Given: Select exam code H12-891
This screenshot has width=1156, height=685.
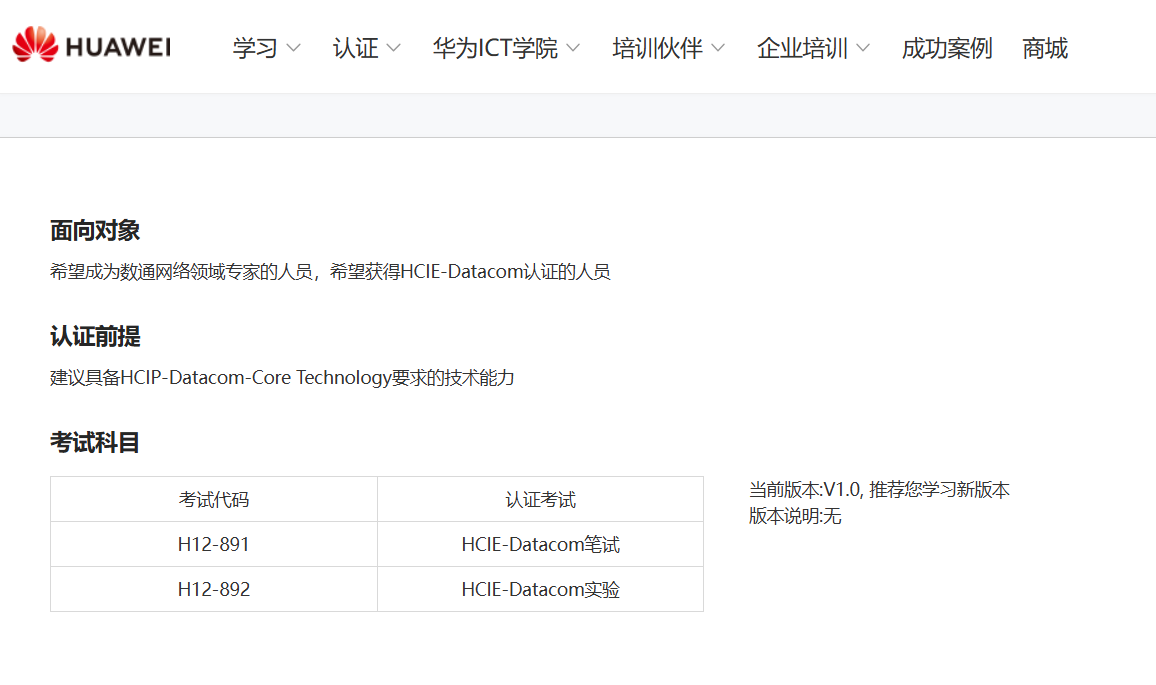Looking at the screenshot, I should click(214, 544).
